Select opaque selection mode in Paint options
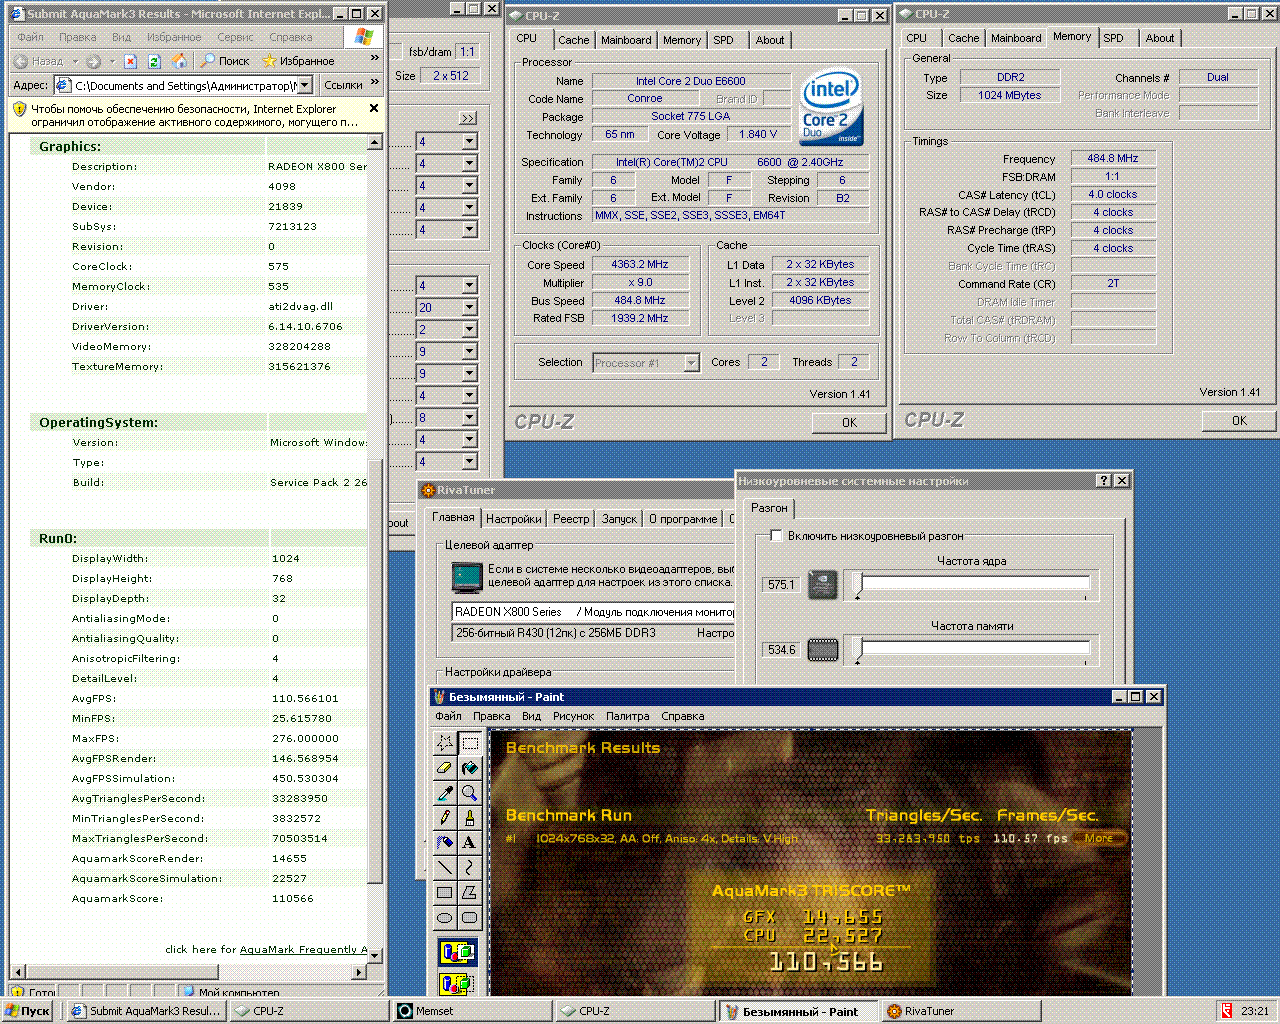The image size is (1280, 1024). [457, 953]
